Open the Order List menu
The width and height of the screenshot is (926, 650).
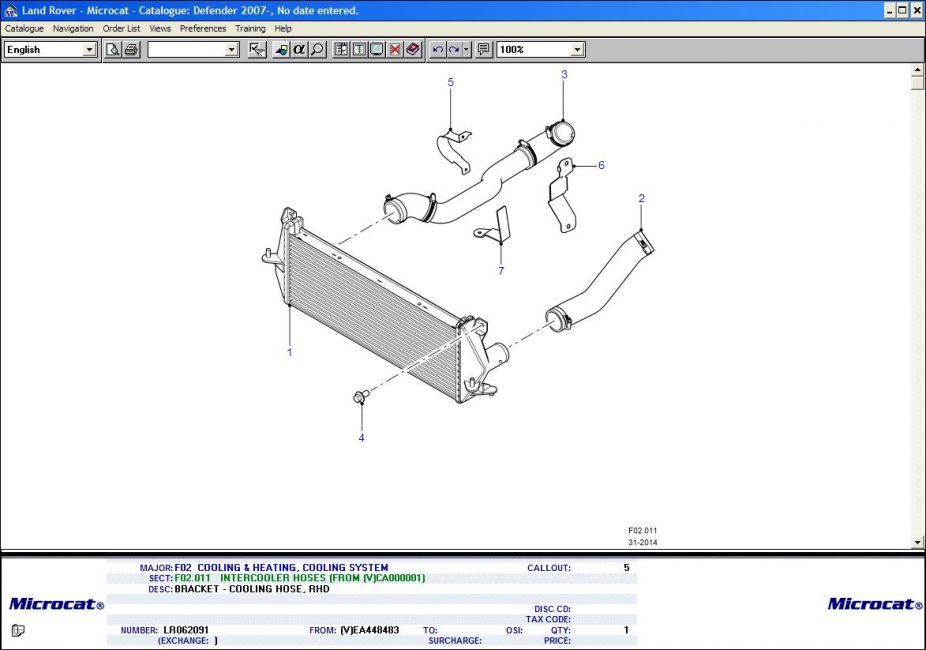click(122, 28)
